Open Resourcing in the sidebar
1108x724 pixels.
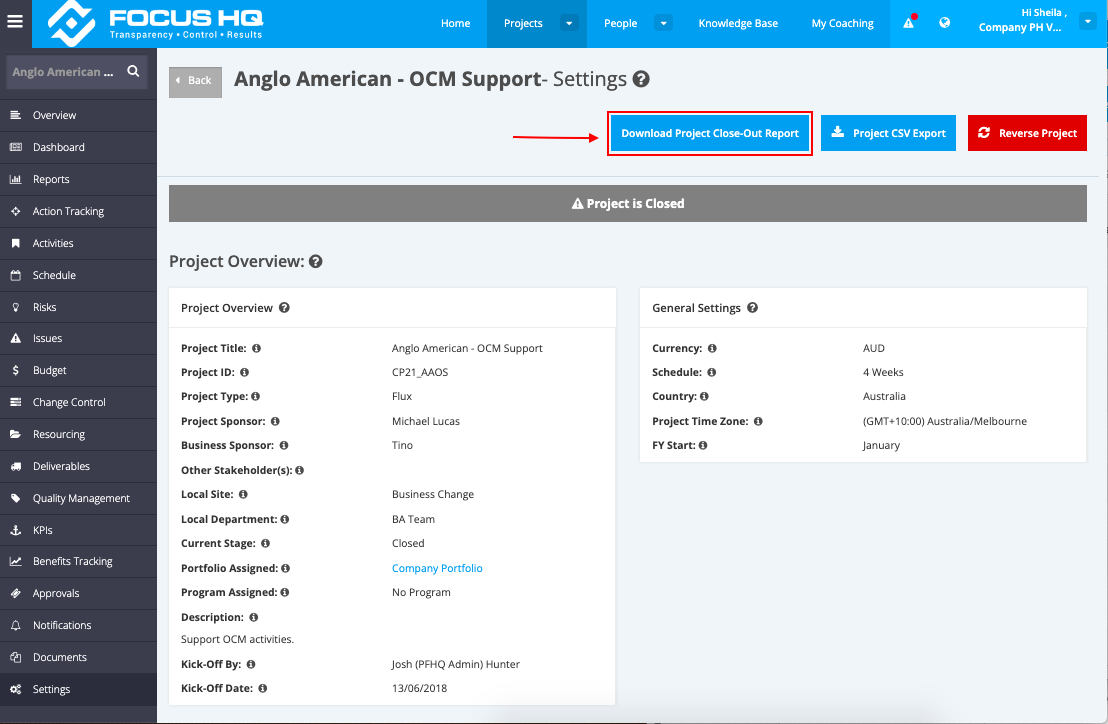click(x=78, y=434)
